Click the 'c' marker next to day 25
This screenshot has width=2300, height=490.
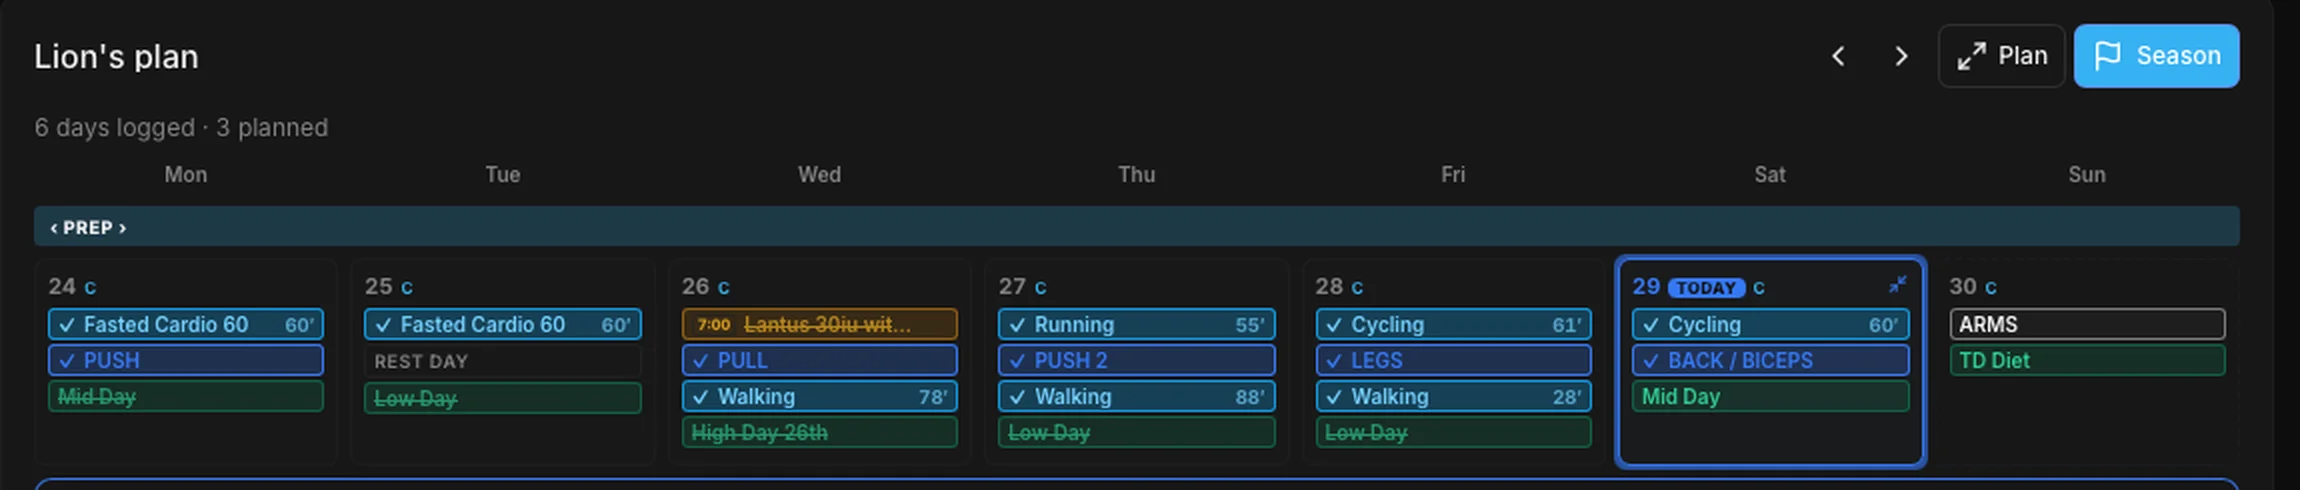point(407,287)
